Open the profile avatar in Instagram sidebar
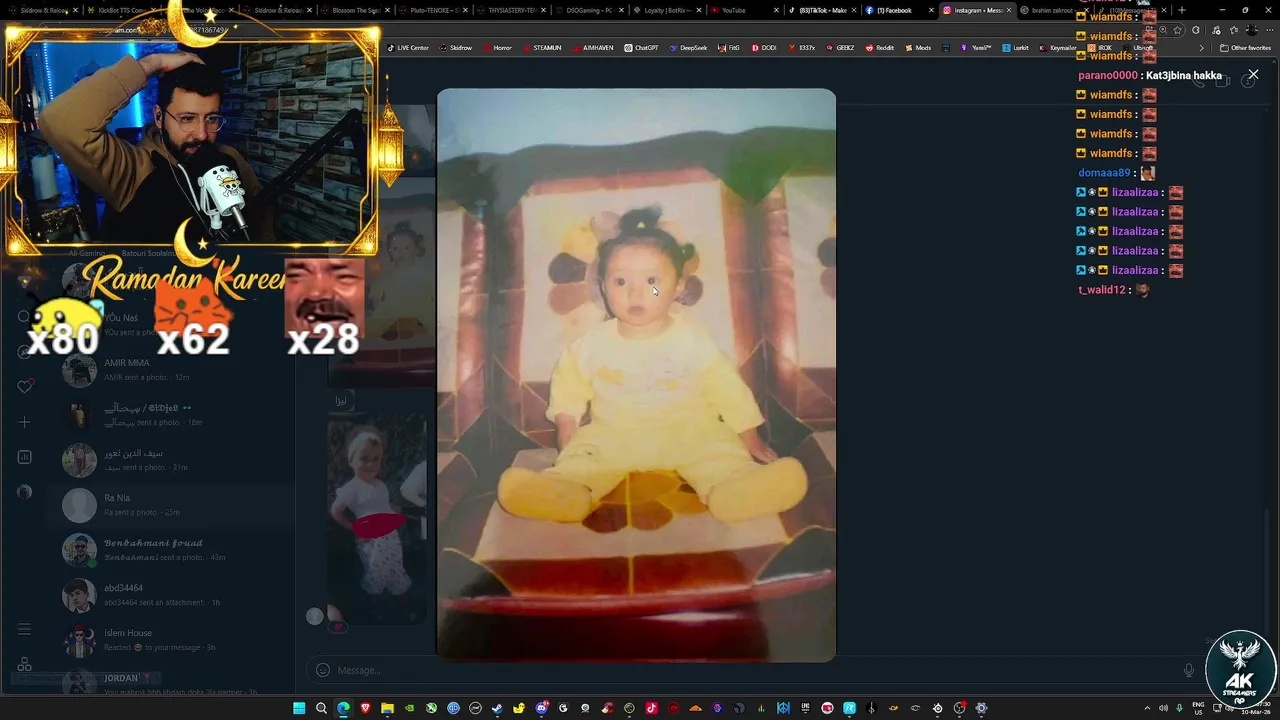1280x720 pixels. point(25,492)
